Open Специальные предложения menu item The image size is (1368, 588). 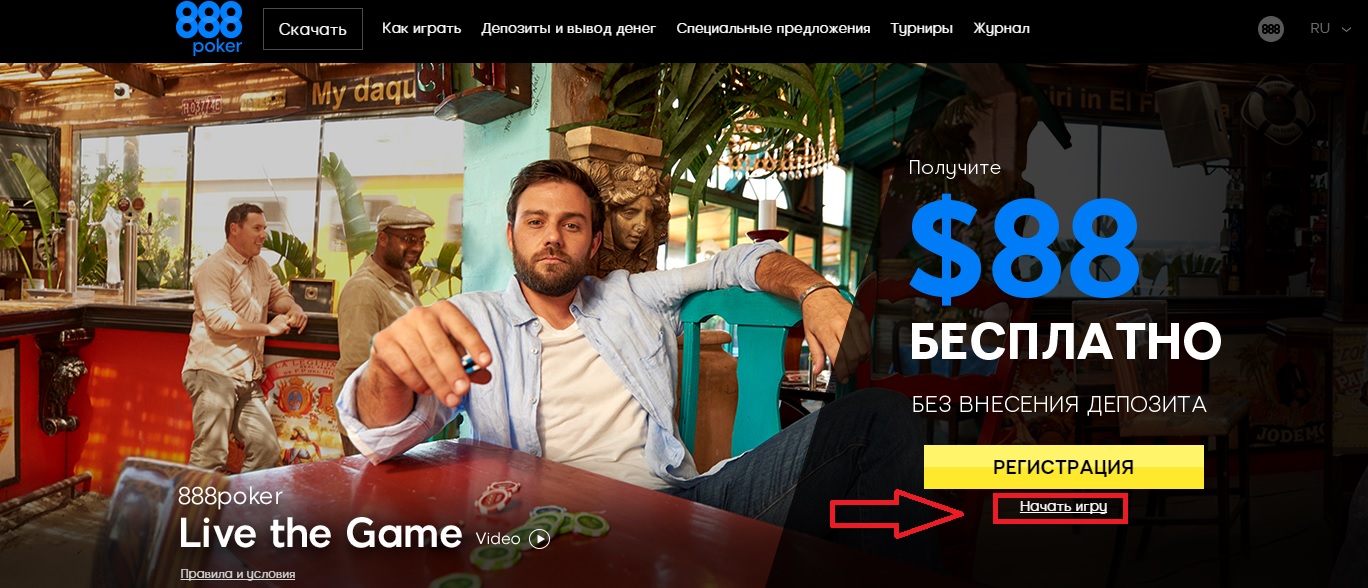[x=773, y=28]
